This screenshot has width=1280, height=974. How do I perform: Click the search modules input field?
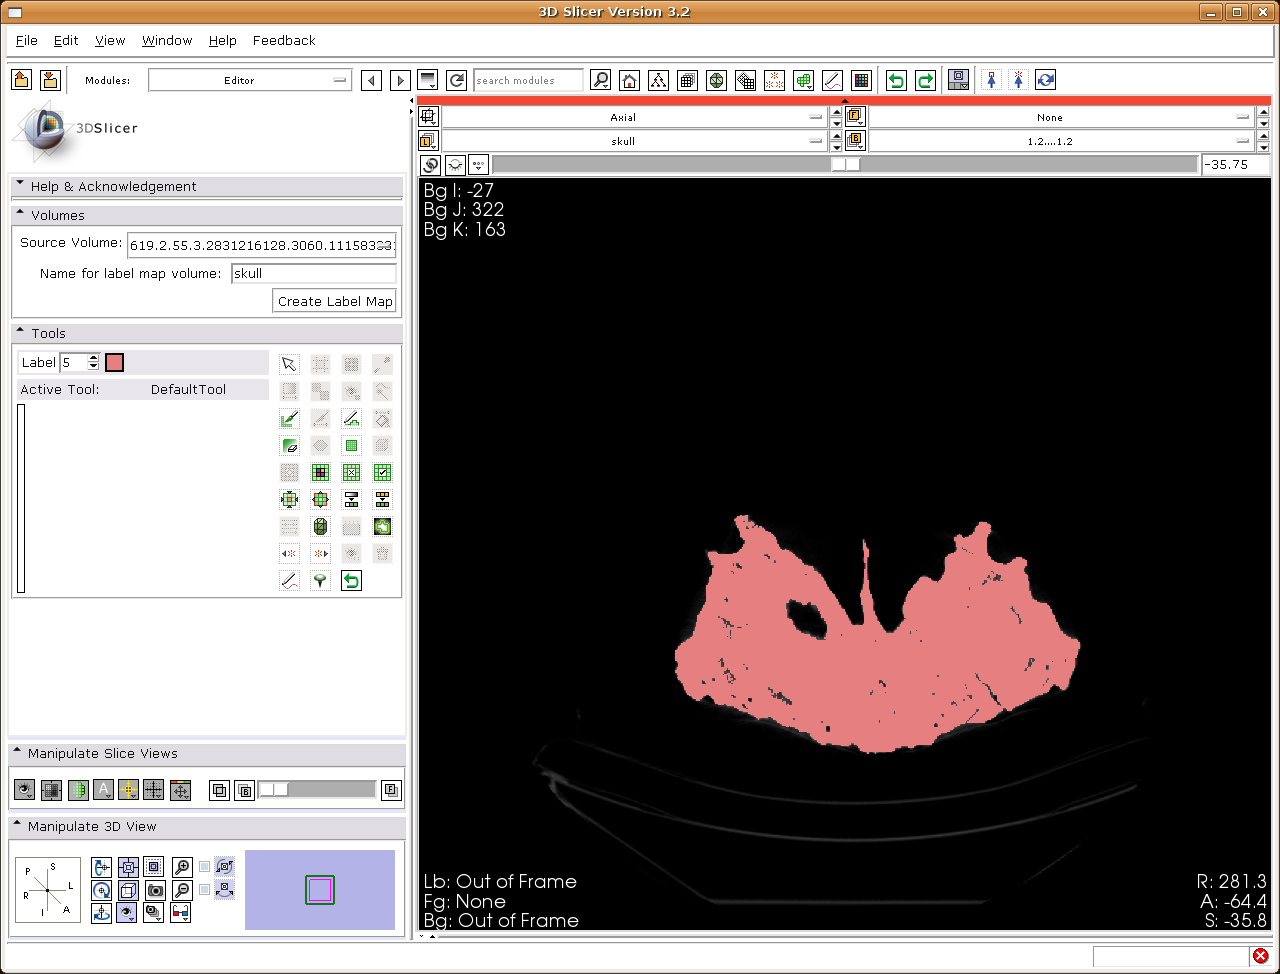click(529, 80)
